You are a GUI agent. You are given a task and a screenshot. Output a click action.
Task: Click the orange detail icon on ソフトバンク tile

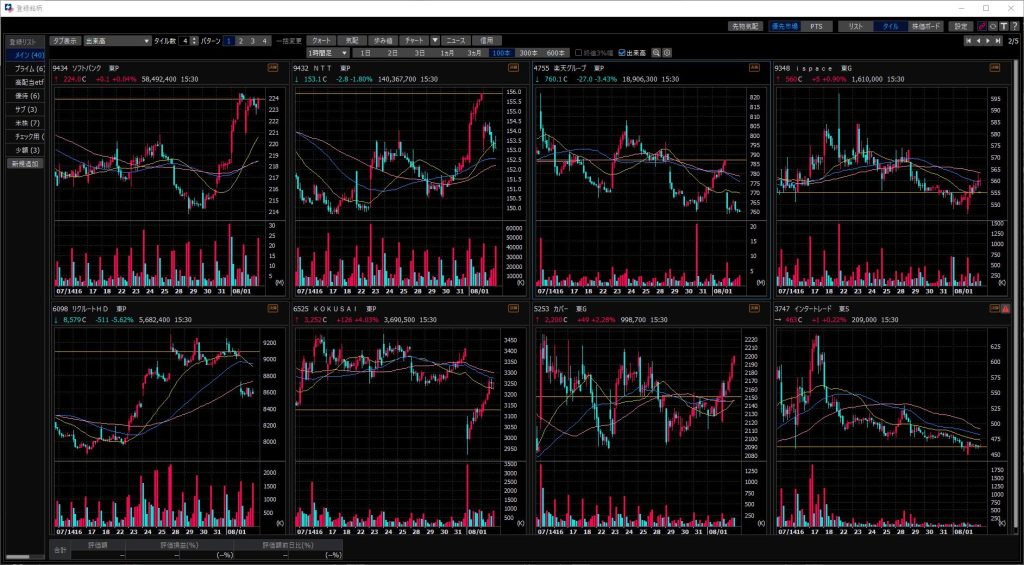point(273,68)
